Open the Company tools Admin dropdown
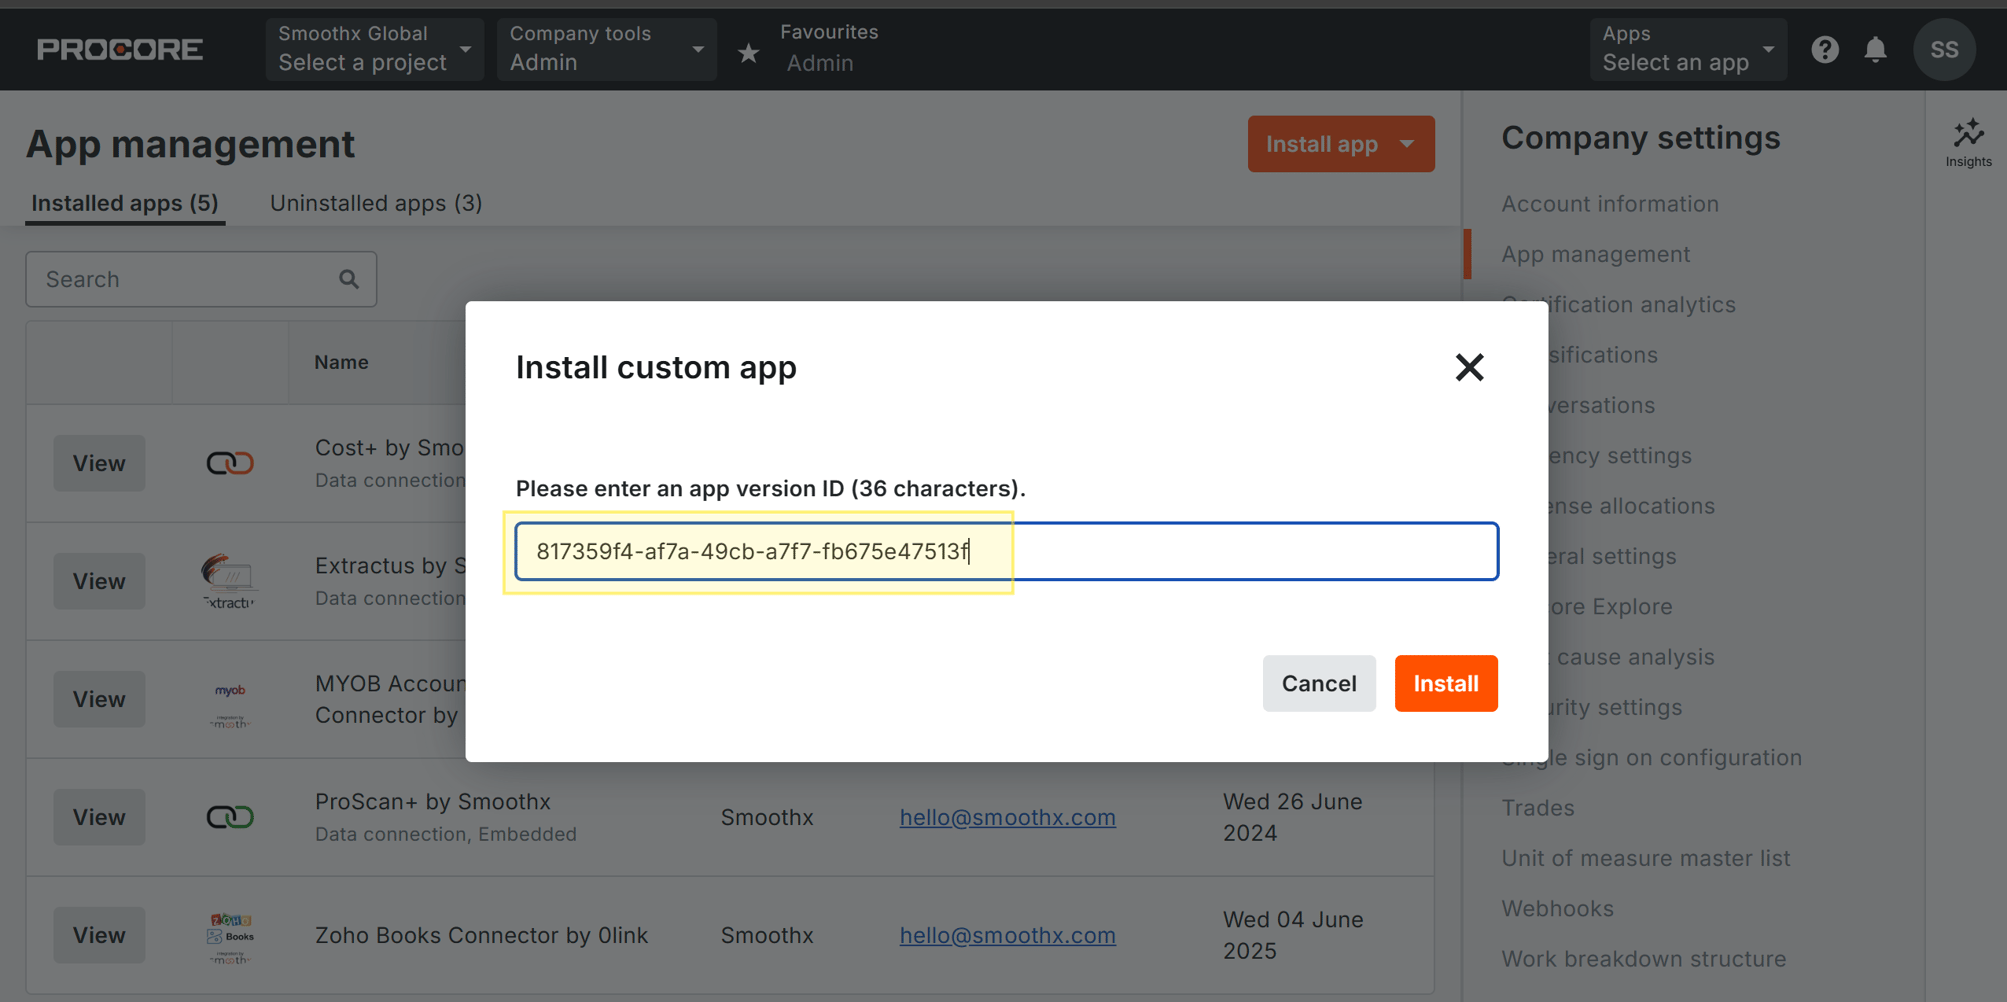The image size is (2007, 1002). [607, 49]
